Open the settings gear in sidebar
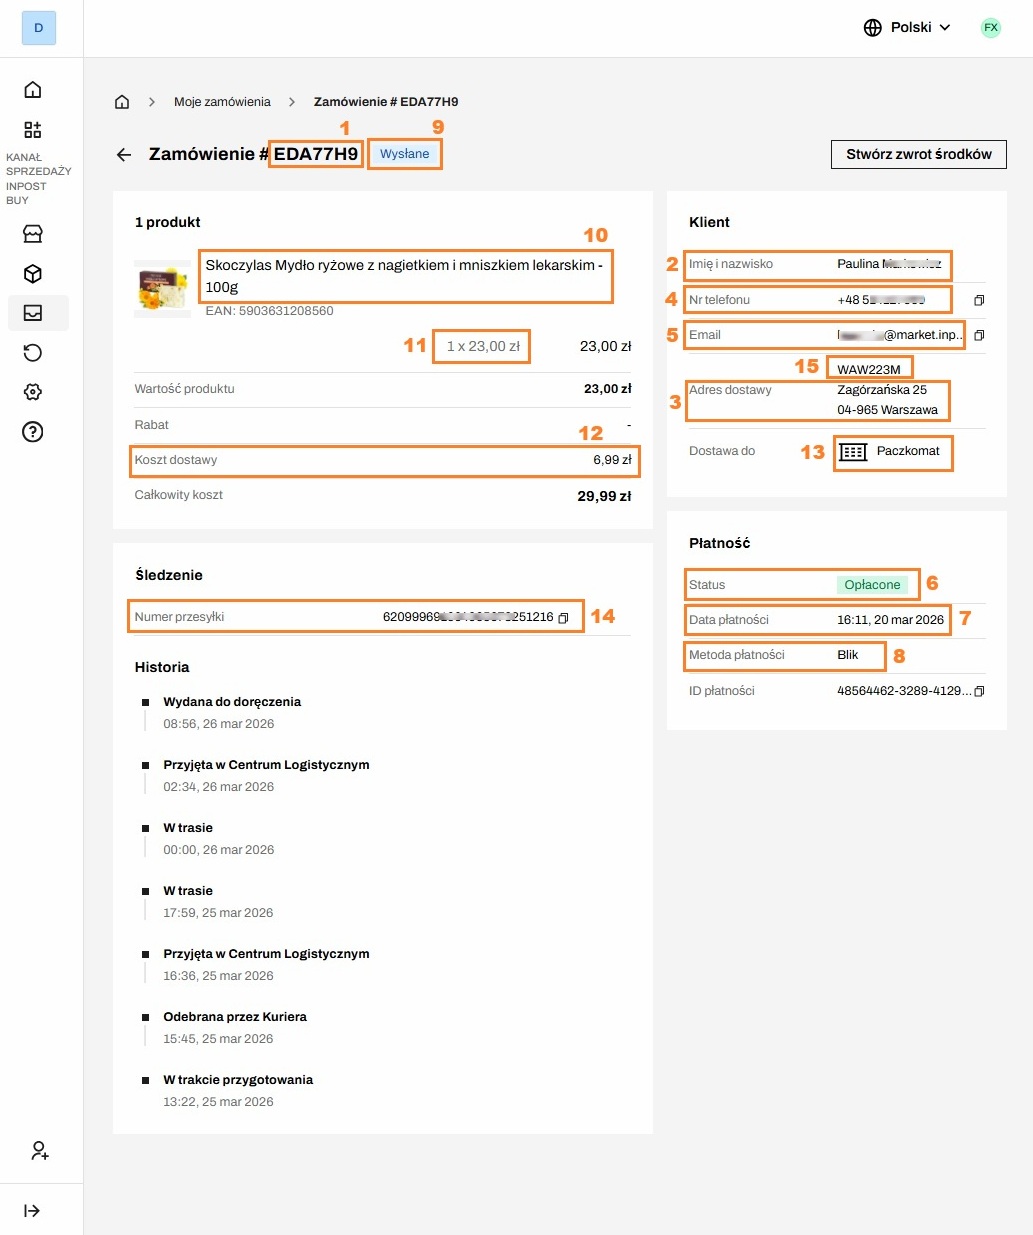Screen dimensions: 1033x1235 pos(33,392)
